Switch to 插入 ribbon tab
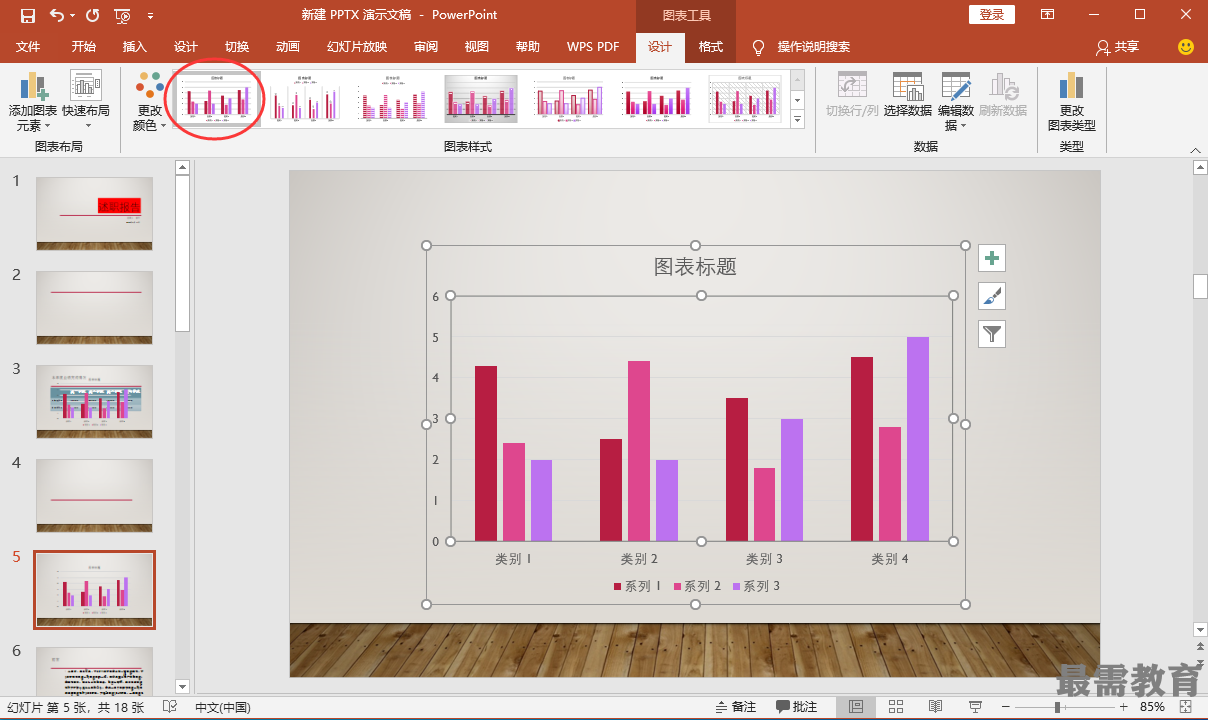Viewport: 1208px width, 720px height. click(x=135, y=47)
